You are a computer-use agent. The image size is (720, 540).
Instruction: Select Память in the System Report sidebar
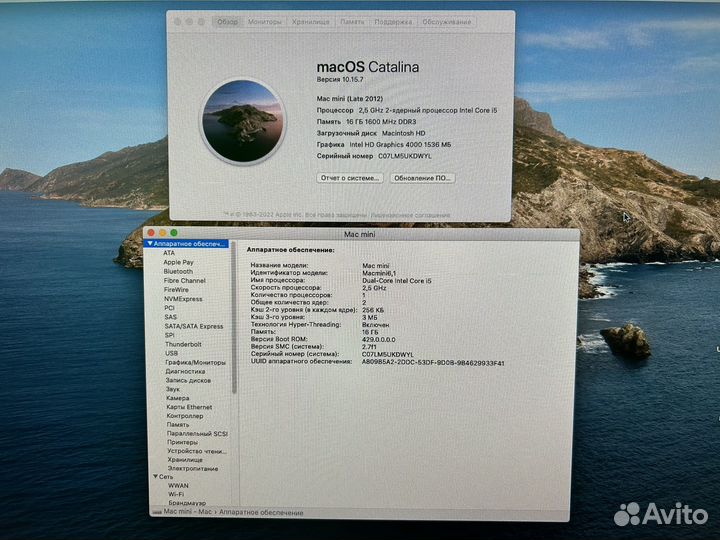[x=178, y=425]
